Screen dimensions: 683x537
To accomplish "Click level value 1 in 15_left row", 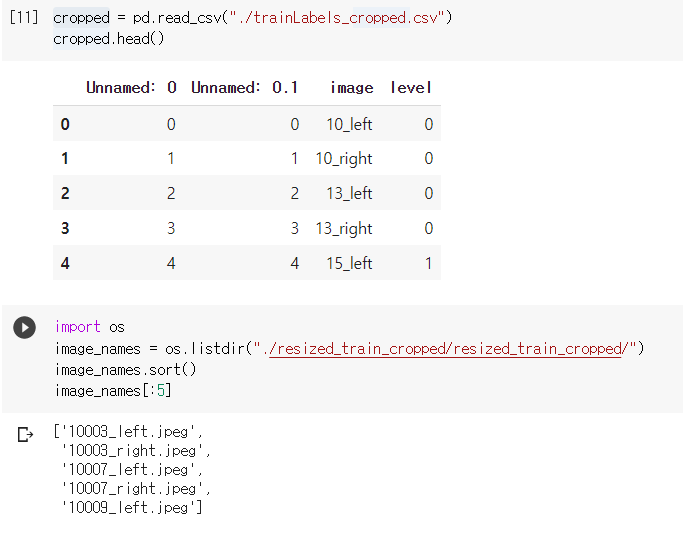I will point(429,263).
